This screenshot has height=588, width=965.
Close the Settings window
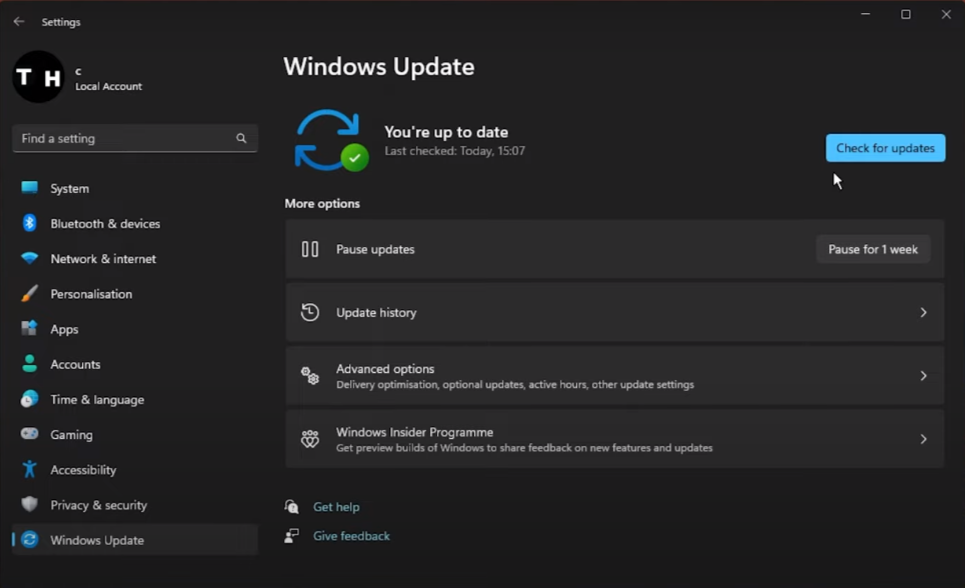coord(946,14)
